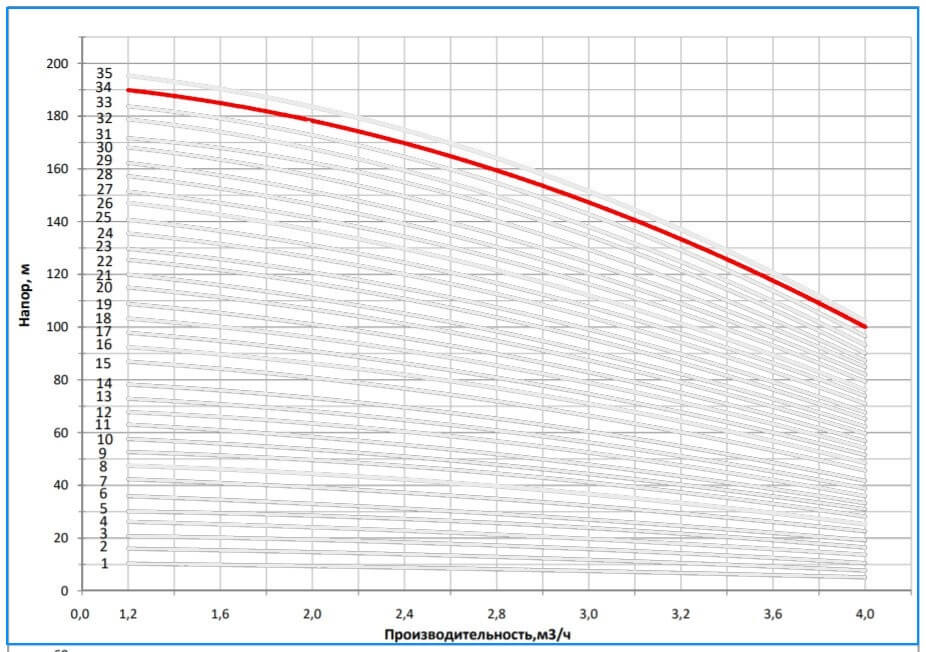Select the 1,2 tick on the horizontal axis
Image resolution: width=926 pixels, height=652 pixels.
click(127, 612)
